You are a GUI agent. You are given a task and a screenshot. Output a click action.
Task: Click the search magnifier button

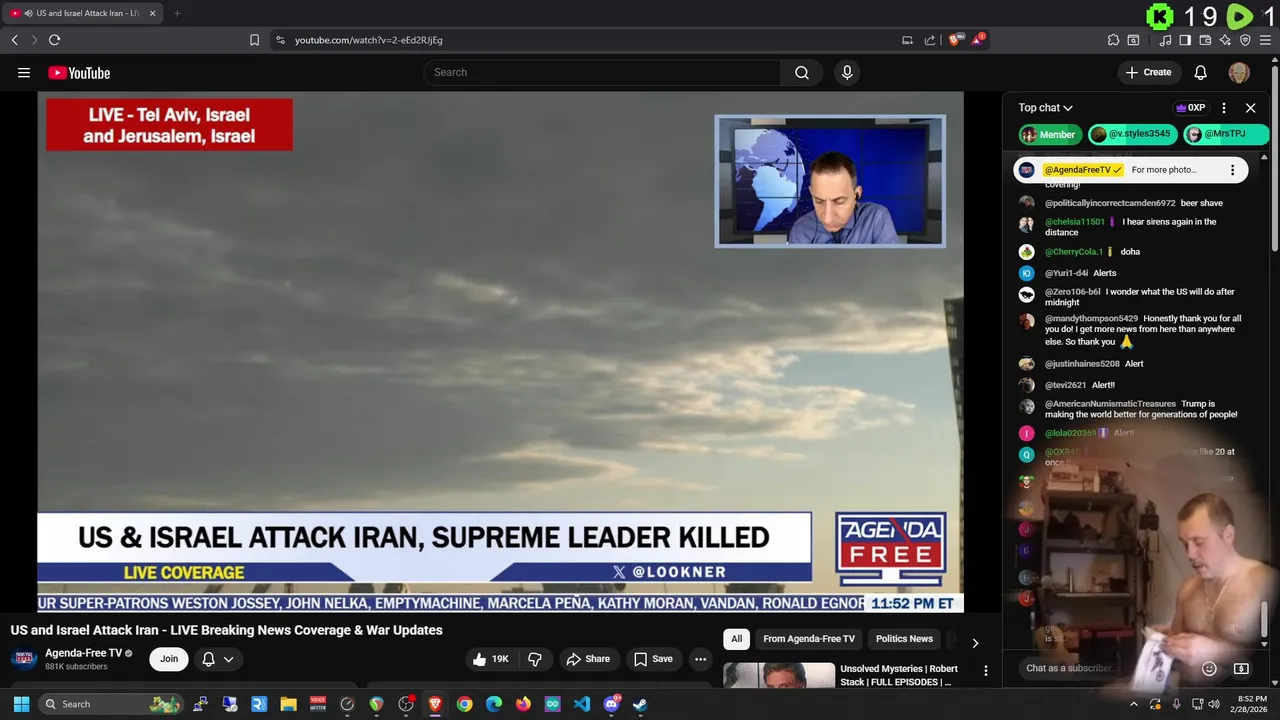pos(801,72)
